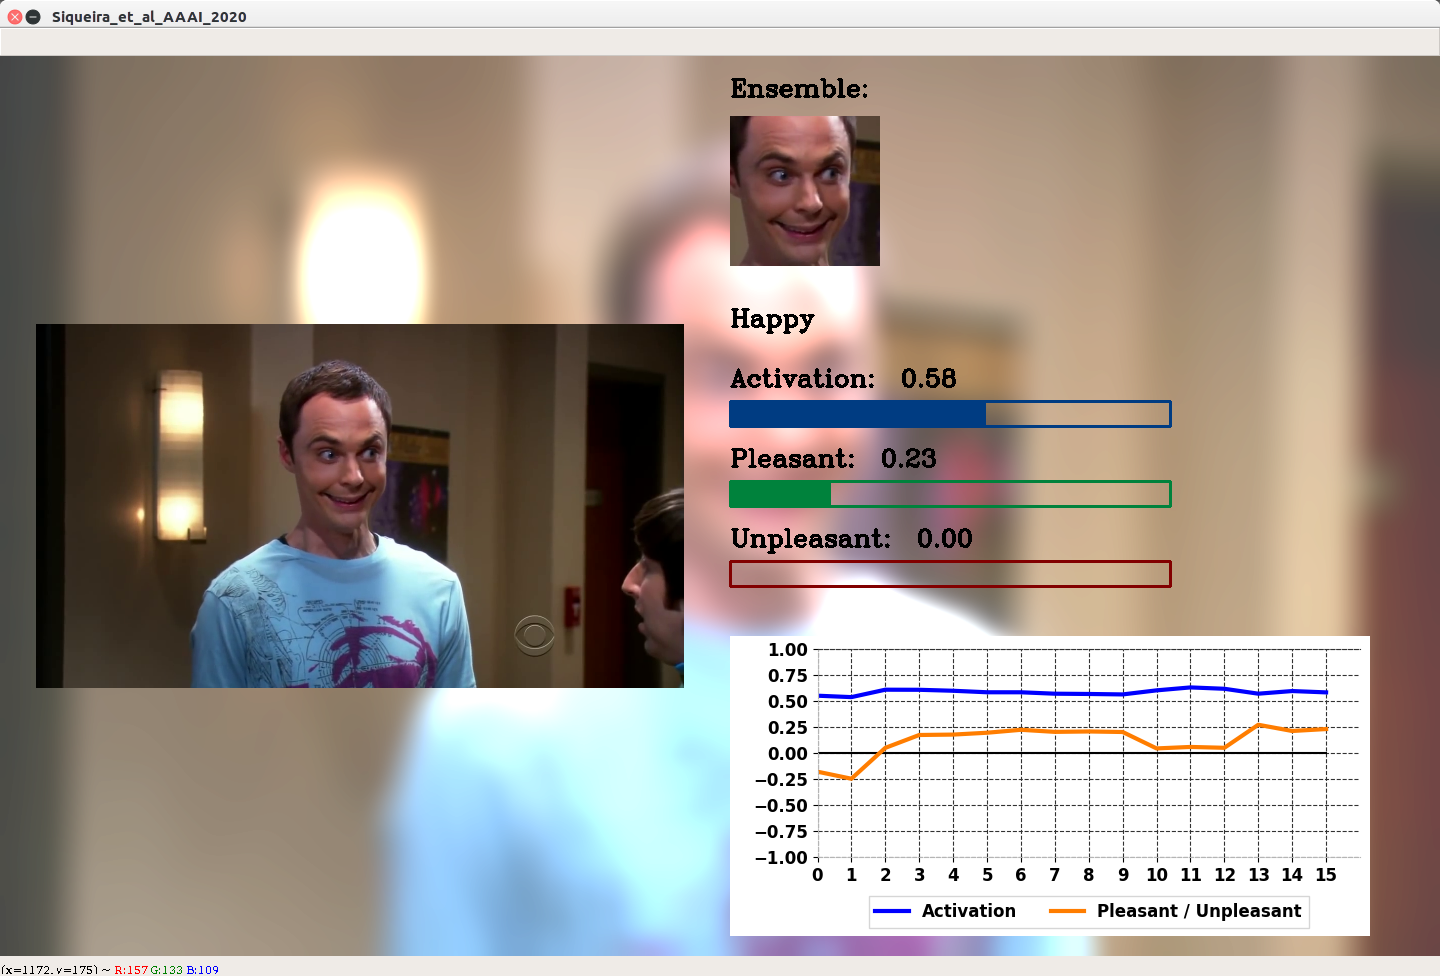Click the Activation value 0.58

928,379
